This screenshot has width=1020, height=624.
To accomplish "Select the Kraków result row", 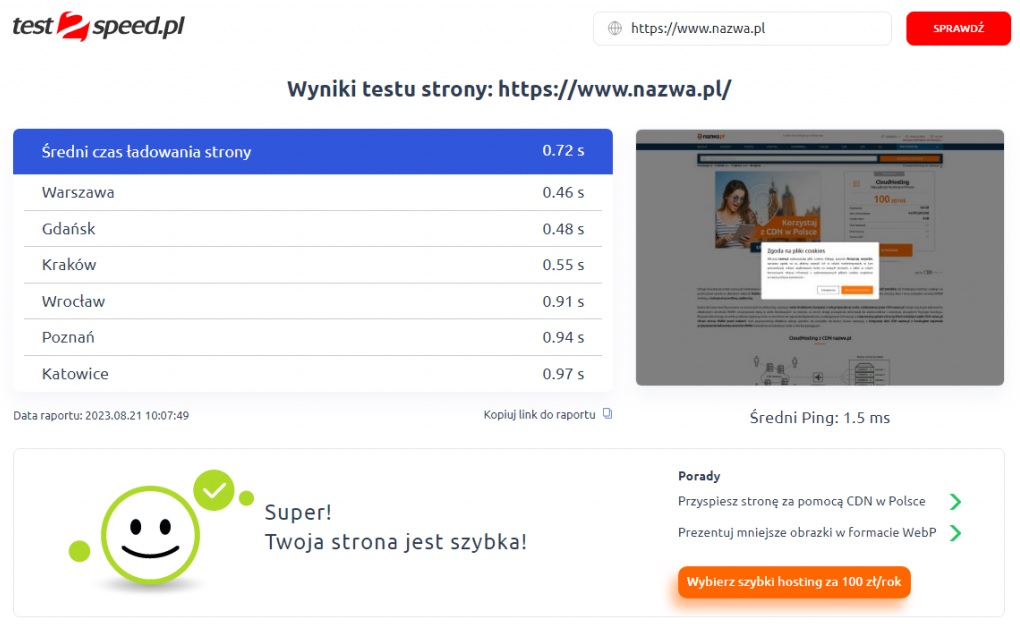I will 312,265.
